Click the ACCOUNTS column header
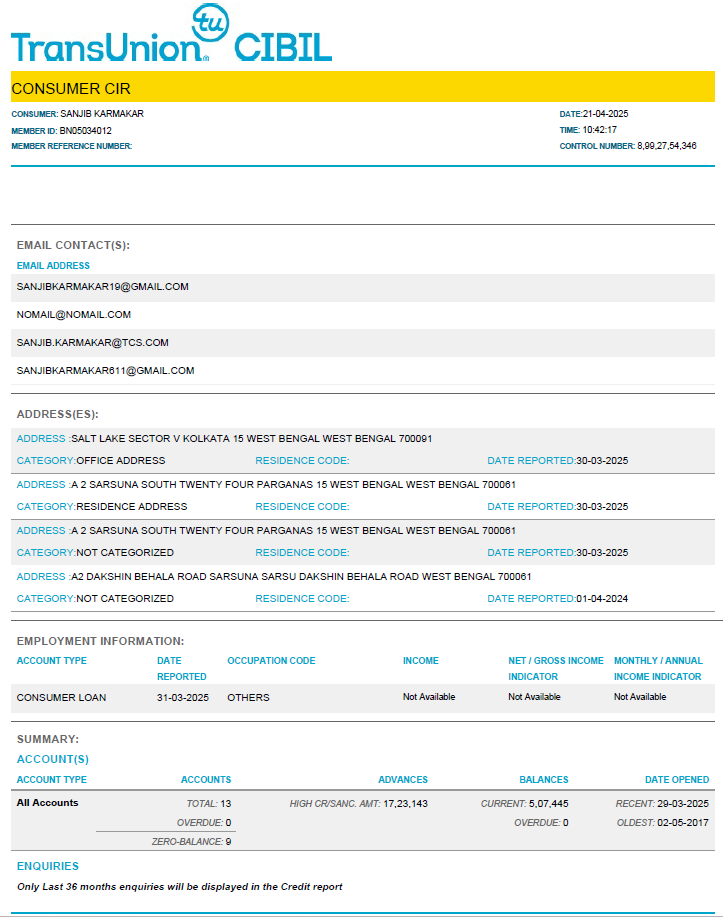The width and height of the screenshot is (723, 917). click(x=206, y=780)
